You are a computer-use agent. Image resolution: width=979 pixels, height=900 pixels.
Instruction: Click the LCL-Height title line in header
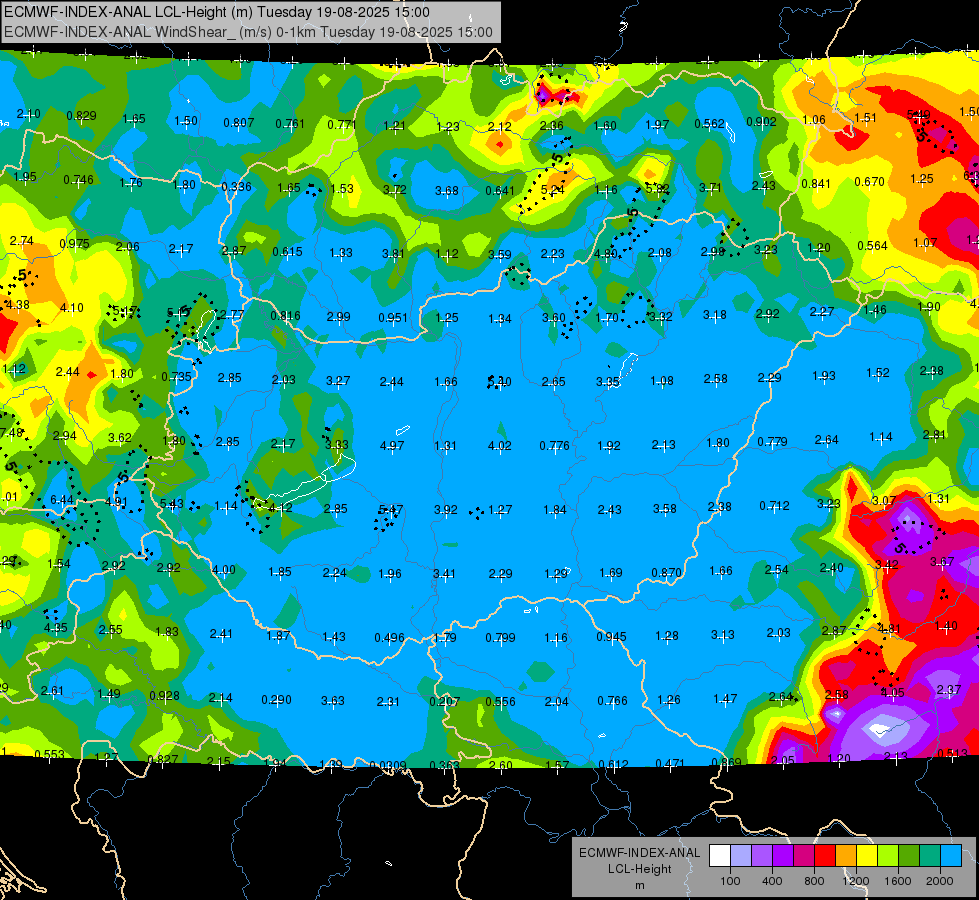click(x=217, y=12)
